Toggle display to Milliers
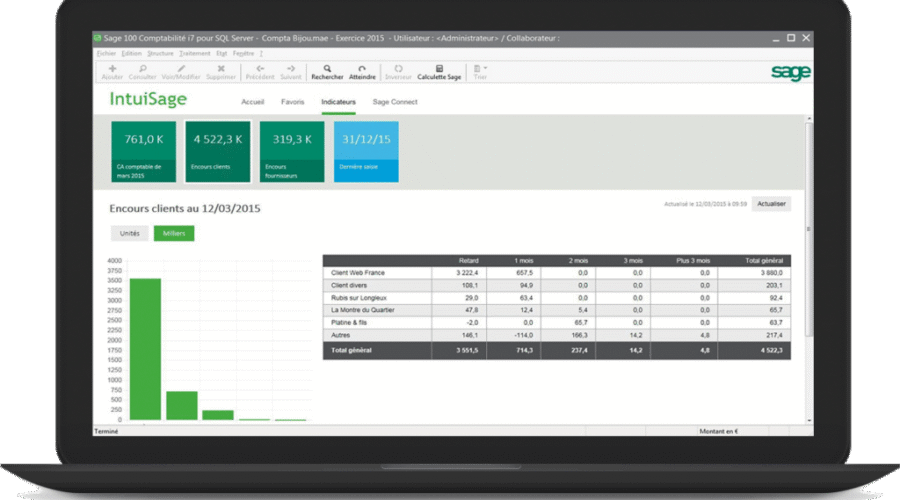Viewport: 900px width, 500px height. [x=174, y=233]
